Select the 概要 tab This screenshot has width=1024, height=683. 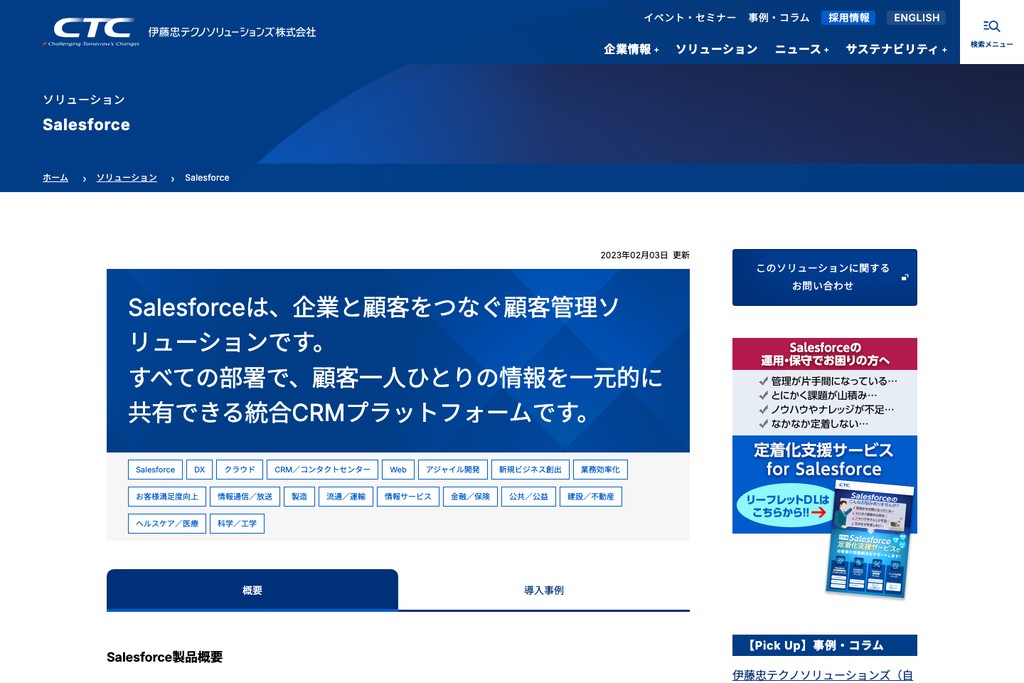pyautogui.click(x=252, y=590)
